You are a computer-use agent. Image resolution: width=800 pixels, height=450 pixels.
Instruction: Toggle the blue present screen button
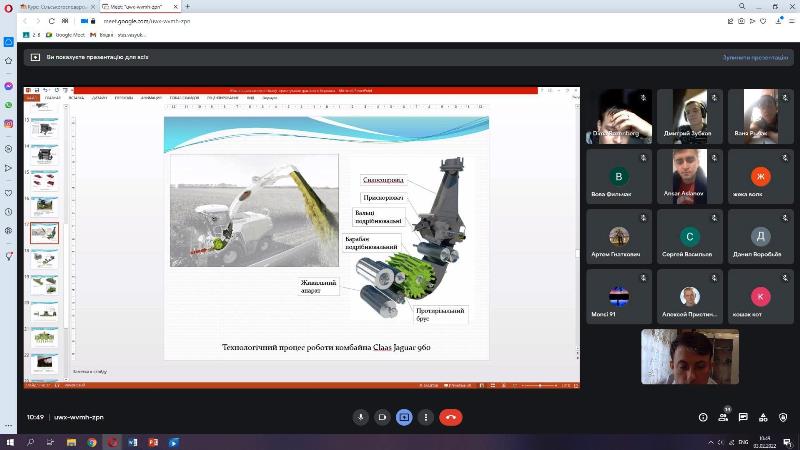point(404,417)
